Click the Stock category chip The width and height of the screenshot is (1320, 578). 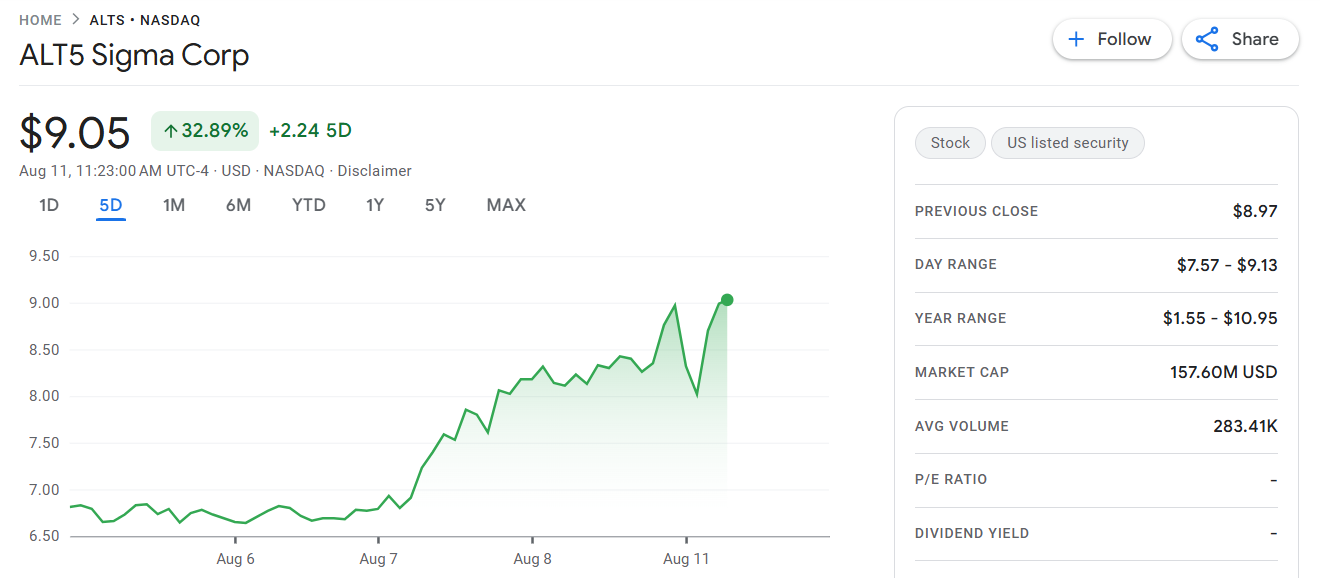coord(950,143)
